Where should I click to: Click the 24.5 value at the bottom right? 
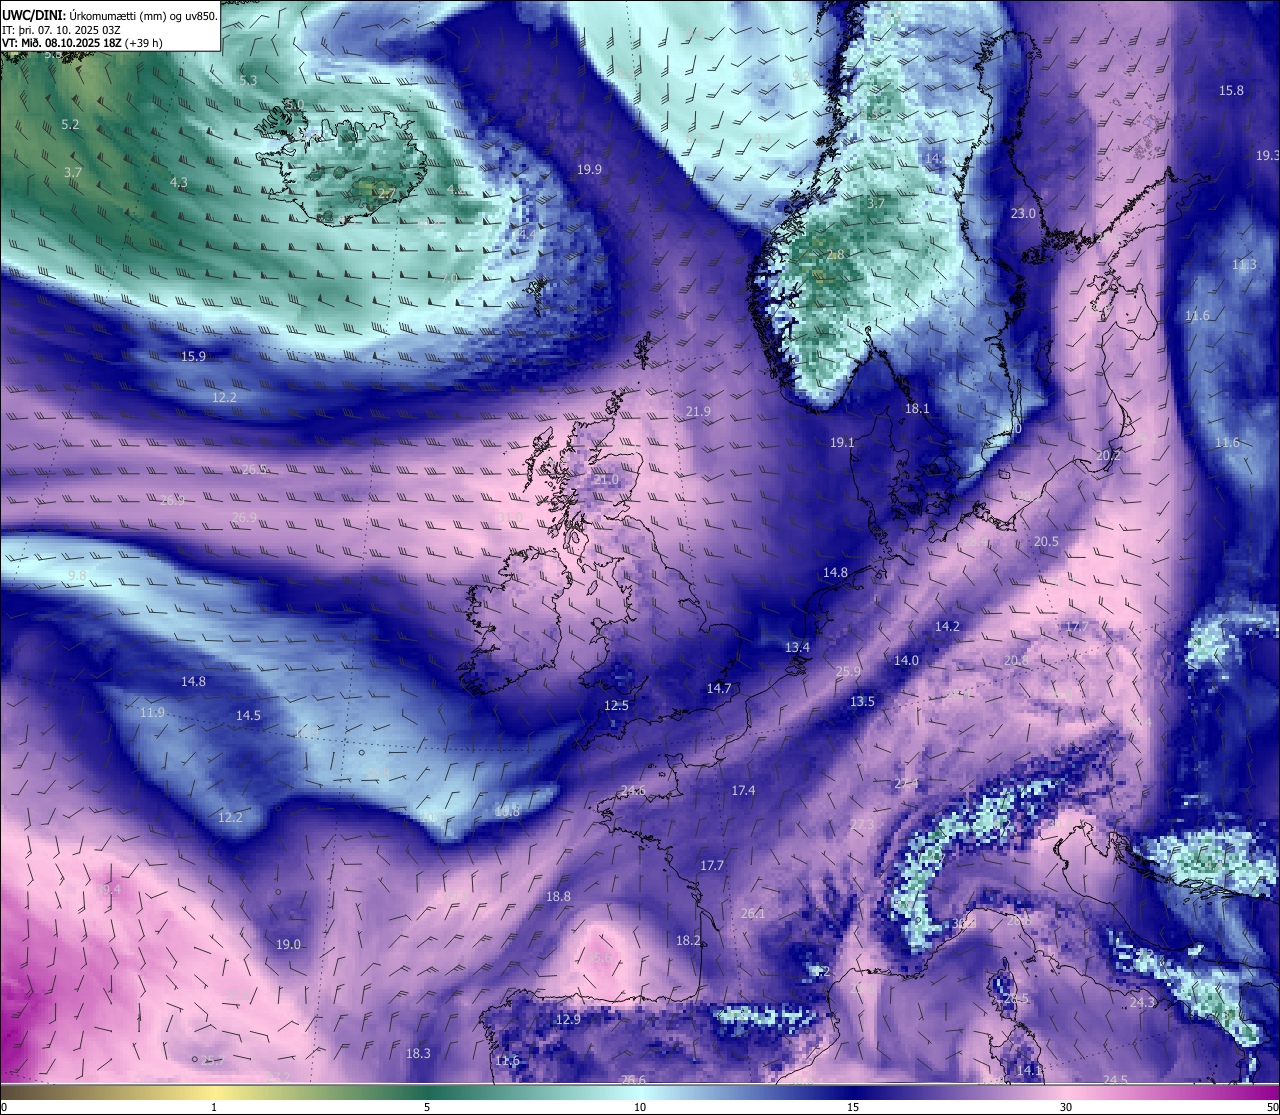(1115, 1080)
